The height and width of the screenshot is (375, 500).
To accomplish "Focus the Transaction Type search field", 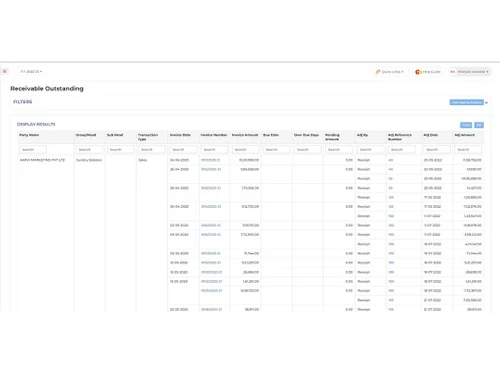I will pyautogui.click(x=152, y=150).
